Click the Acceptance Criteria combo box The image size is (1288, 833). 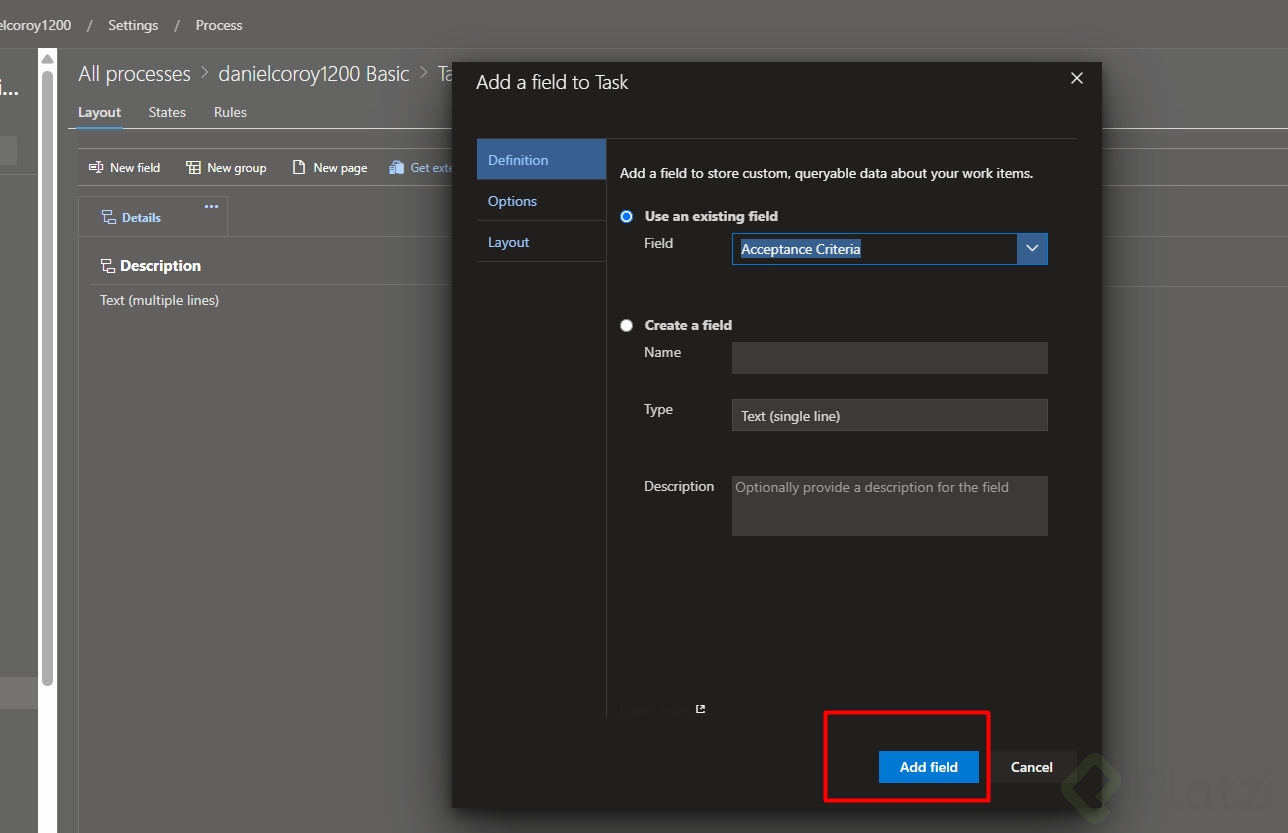click(874, 249)
